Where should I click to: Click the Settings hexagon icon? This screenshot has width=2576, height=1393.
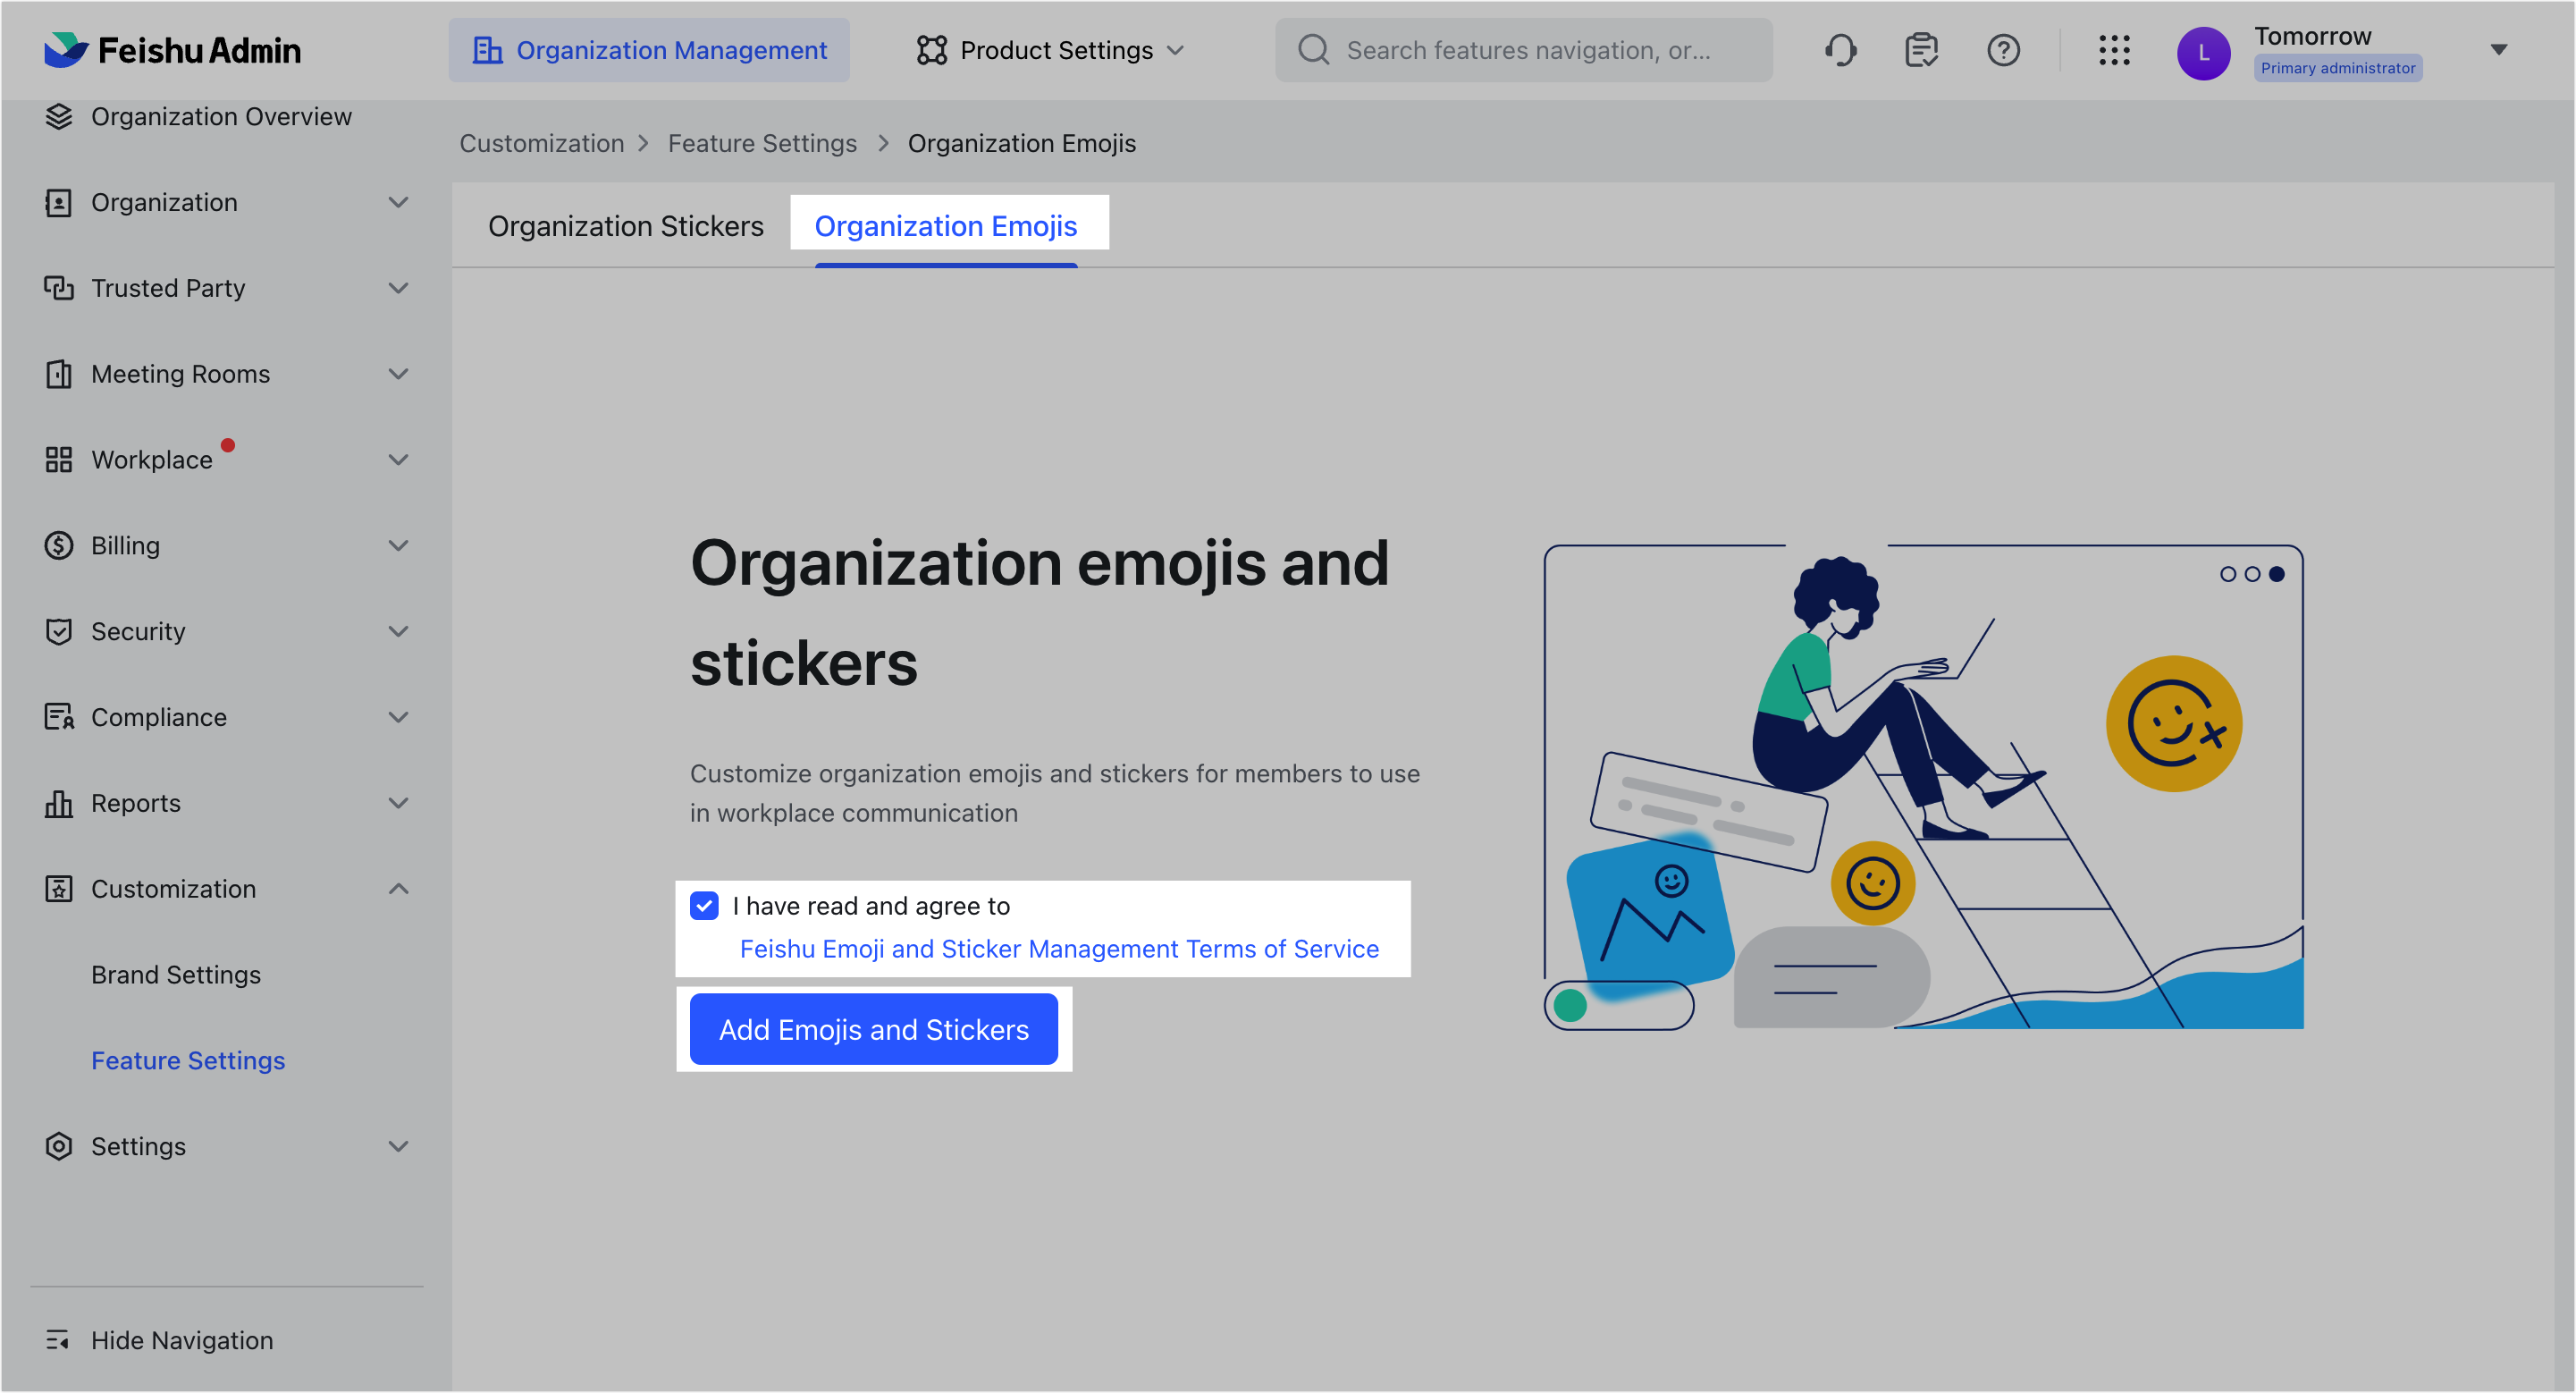59,1147
